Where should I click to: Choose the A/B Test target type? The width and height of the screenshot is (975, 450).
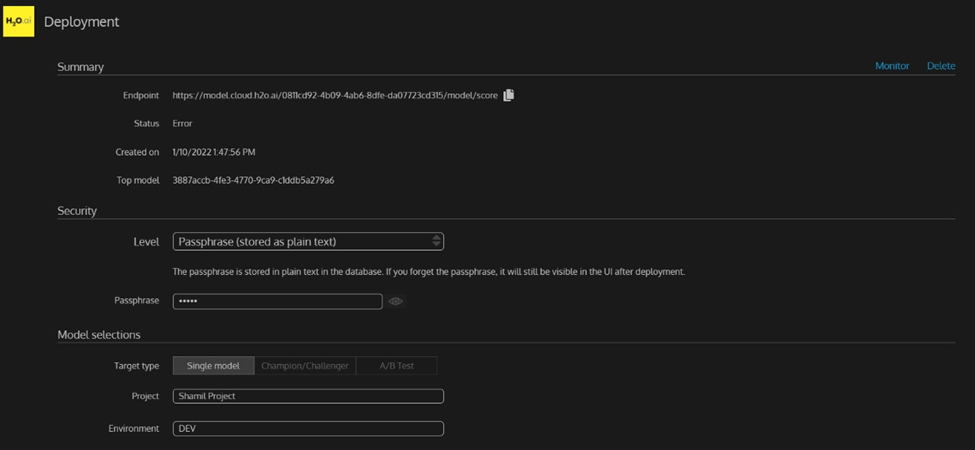click(396, 366)
